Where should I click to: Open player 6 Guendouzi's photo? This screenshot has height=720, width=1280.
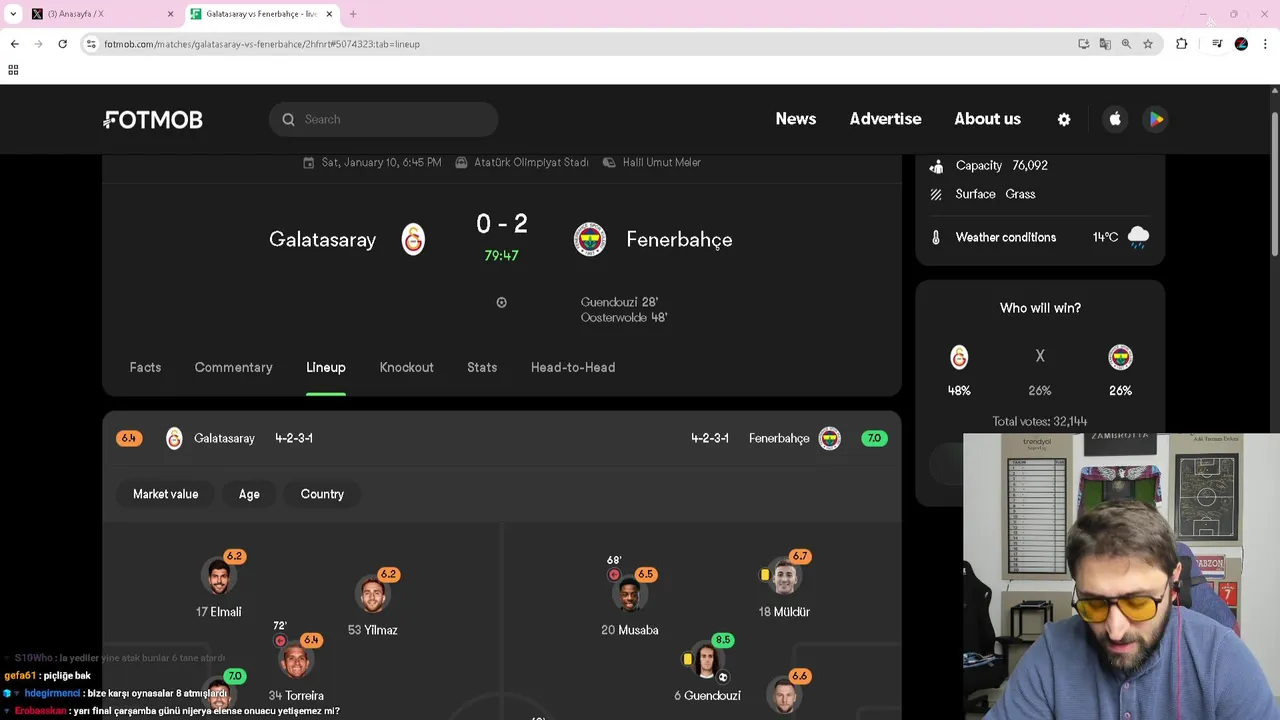click(707, 661)
